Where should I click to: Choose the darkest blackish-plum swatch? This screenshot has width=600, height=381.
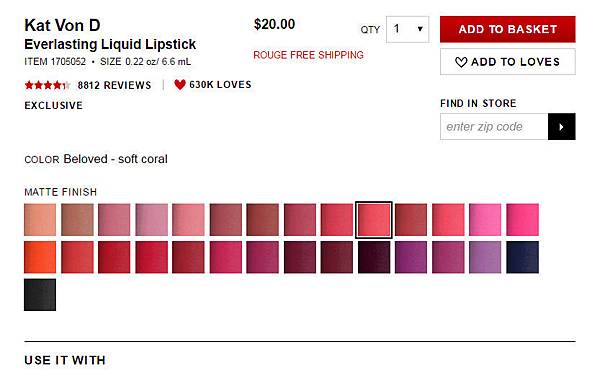[374, 257]
